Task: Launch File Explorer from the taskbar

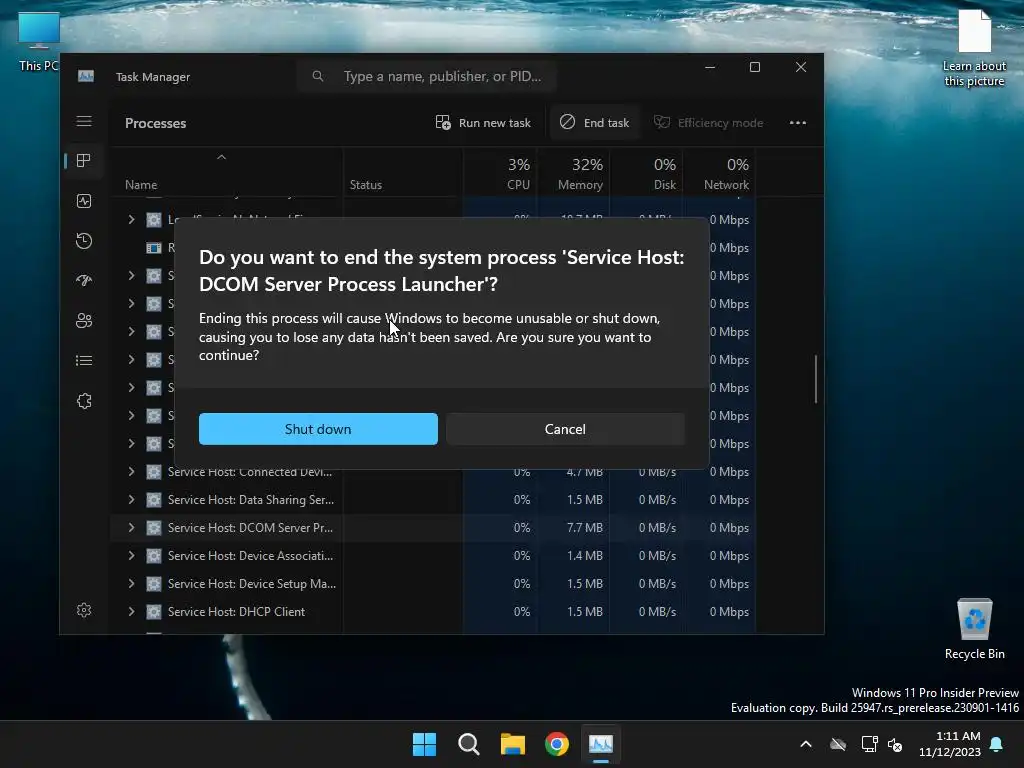Action: pos(513,744)
